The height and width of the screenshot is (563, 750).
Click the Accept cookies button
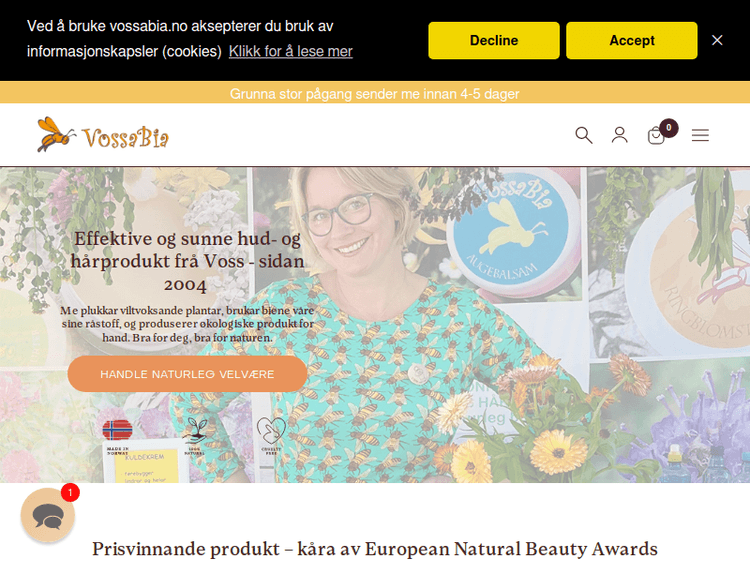(x=631, y=41)
